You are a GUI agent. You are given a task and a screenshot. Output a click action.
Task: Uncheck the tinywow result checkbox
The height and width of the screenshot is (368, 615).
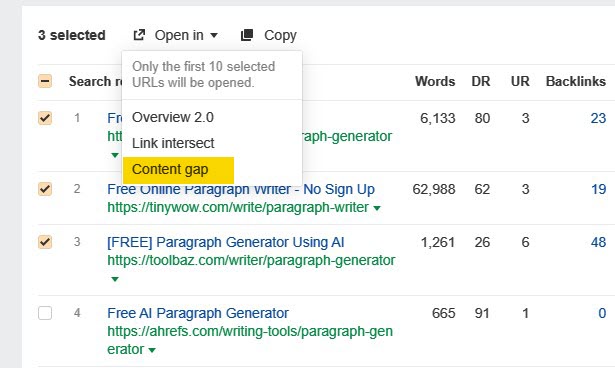click(45, 189)
